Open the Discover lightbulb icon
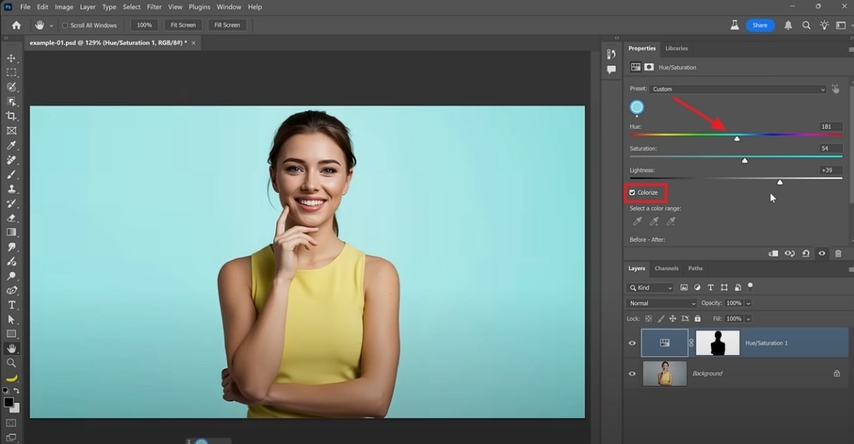This screenshot has height=444, width=854. [x=824, y=25]
